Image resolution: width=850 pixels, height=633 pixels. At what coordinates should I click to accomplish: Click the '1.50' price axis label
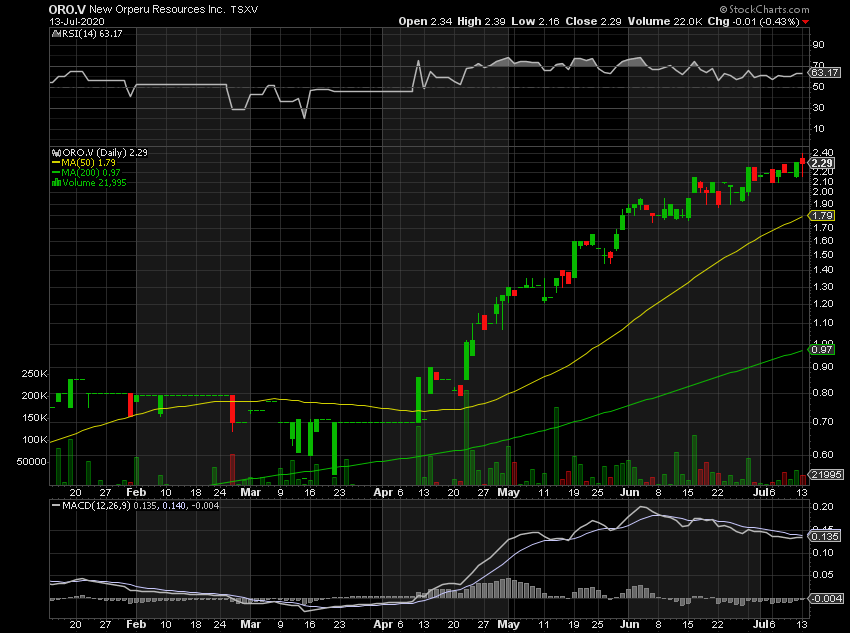coord(823,255)
